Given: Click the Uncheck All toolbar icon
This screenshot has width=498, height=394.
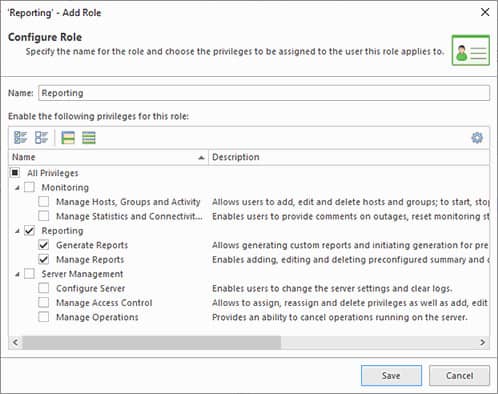Looking at the screenshot, I should (x=42, y=137).
